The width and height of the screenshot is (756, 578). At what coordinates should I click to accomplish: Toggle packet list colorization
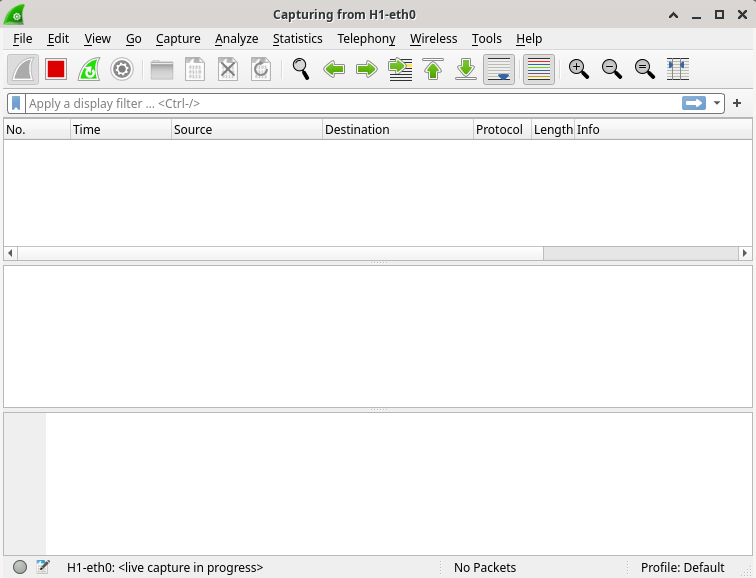[539, 69]
